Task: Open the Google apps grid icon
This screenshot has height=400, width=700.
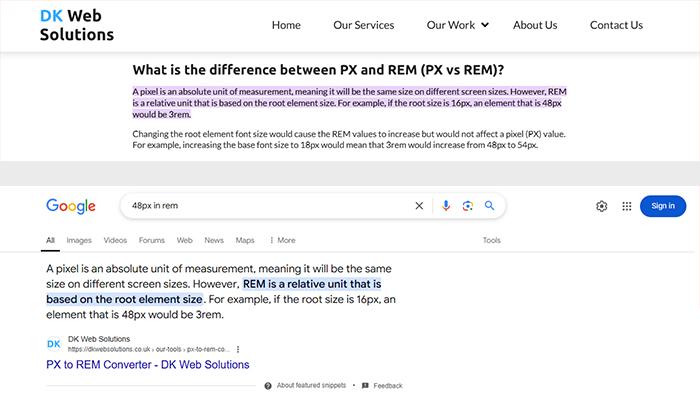Action: coord(627,206)
